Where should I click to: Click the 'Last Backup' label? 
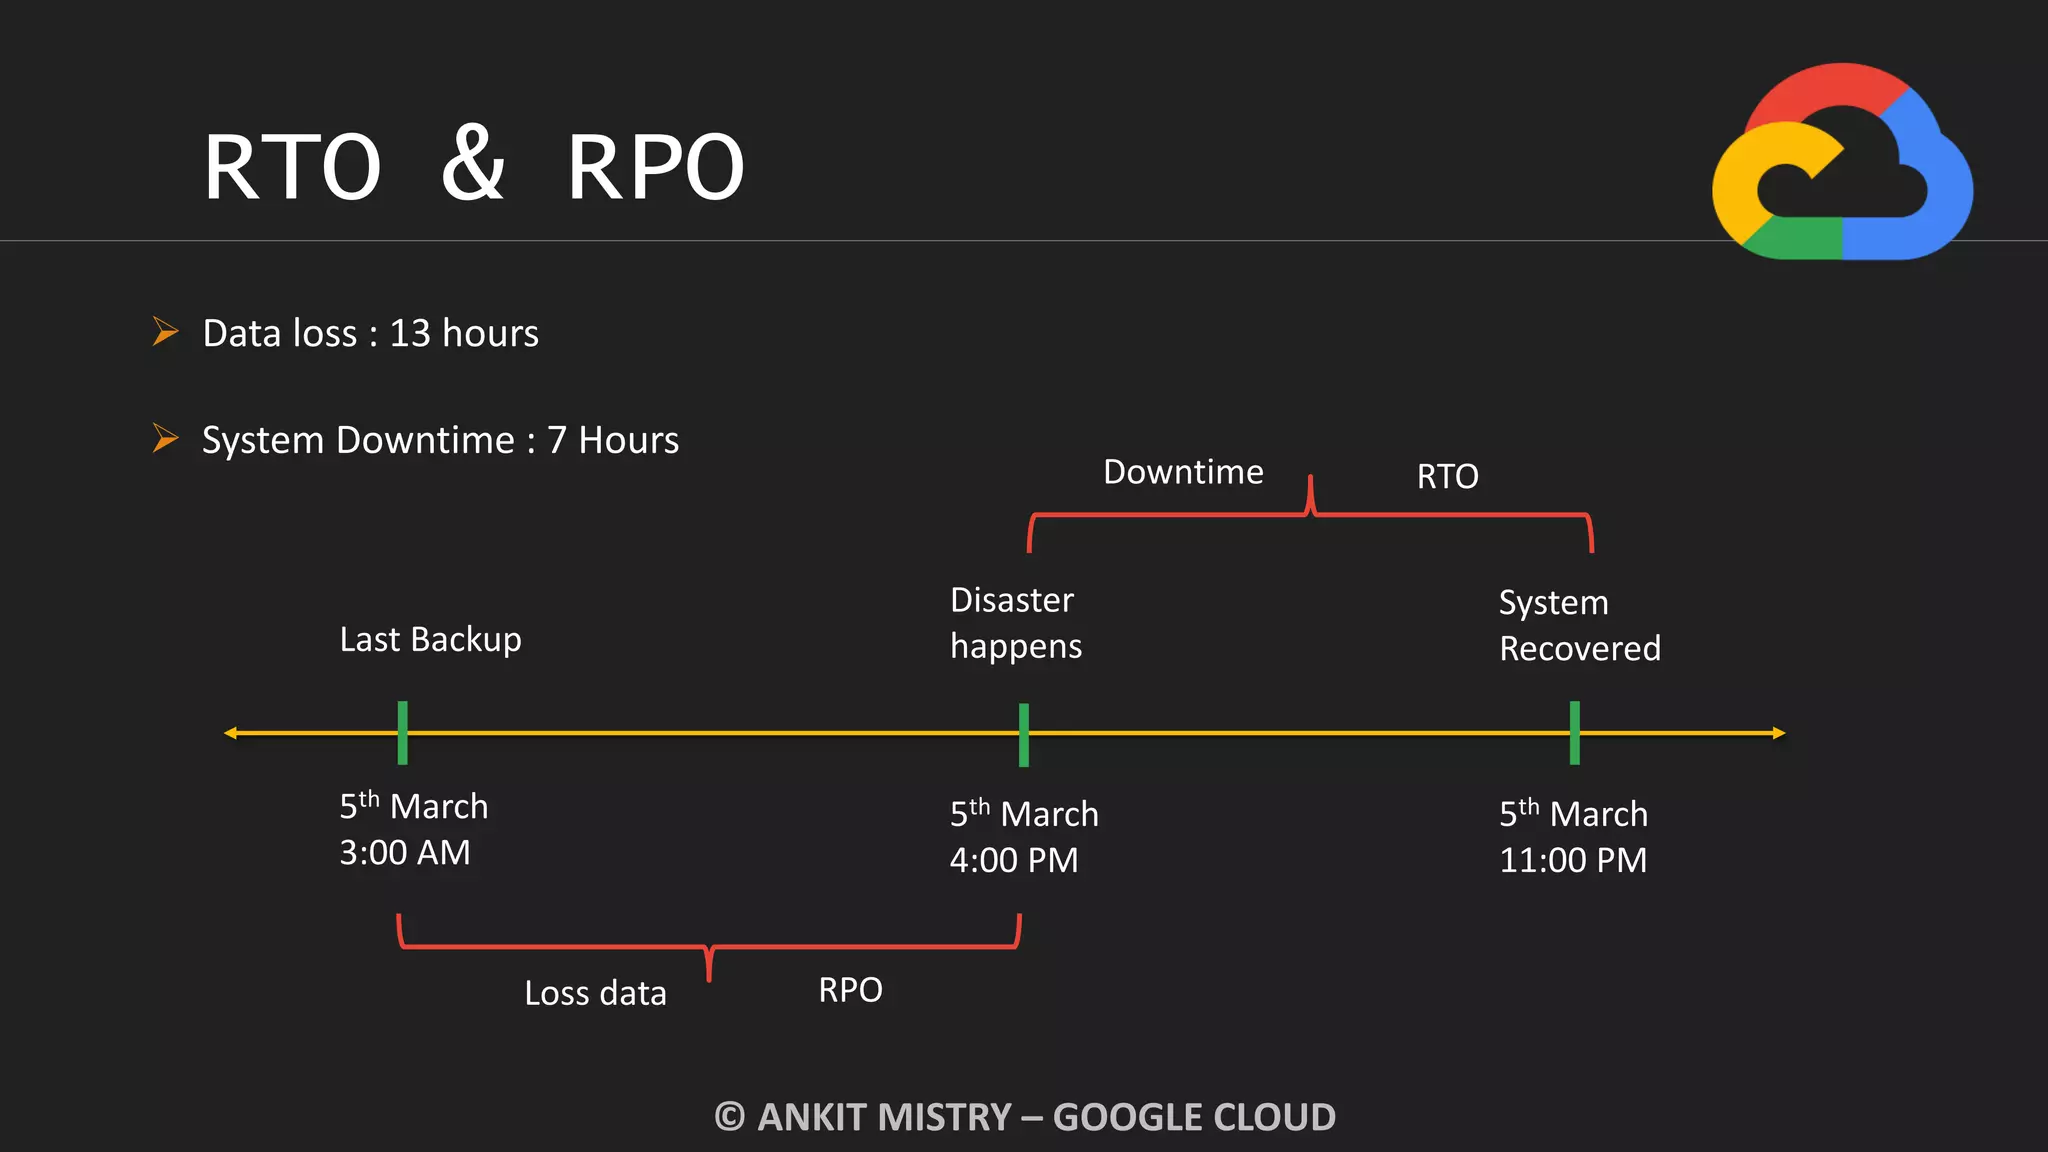click(430, 640)
